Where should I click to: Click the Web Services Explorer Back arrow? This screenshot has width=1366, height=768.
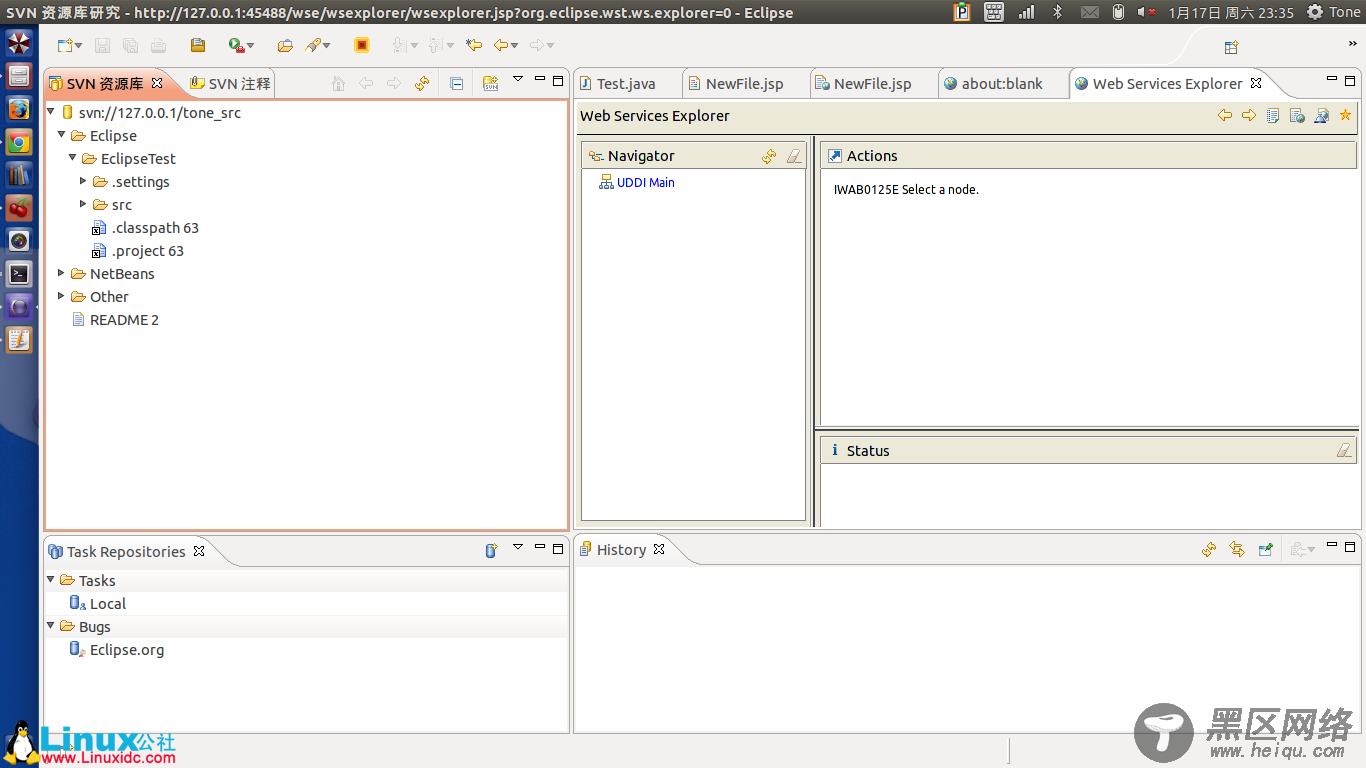tap(1224, 115)
